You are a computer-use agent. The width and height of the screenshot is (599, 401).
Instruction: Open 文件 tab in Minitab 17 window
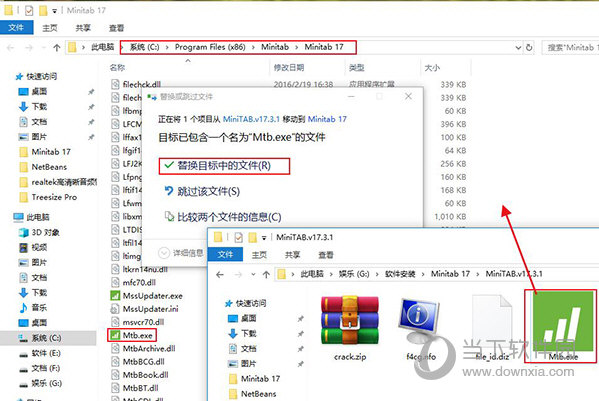pos(16,27)
